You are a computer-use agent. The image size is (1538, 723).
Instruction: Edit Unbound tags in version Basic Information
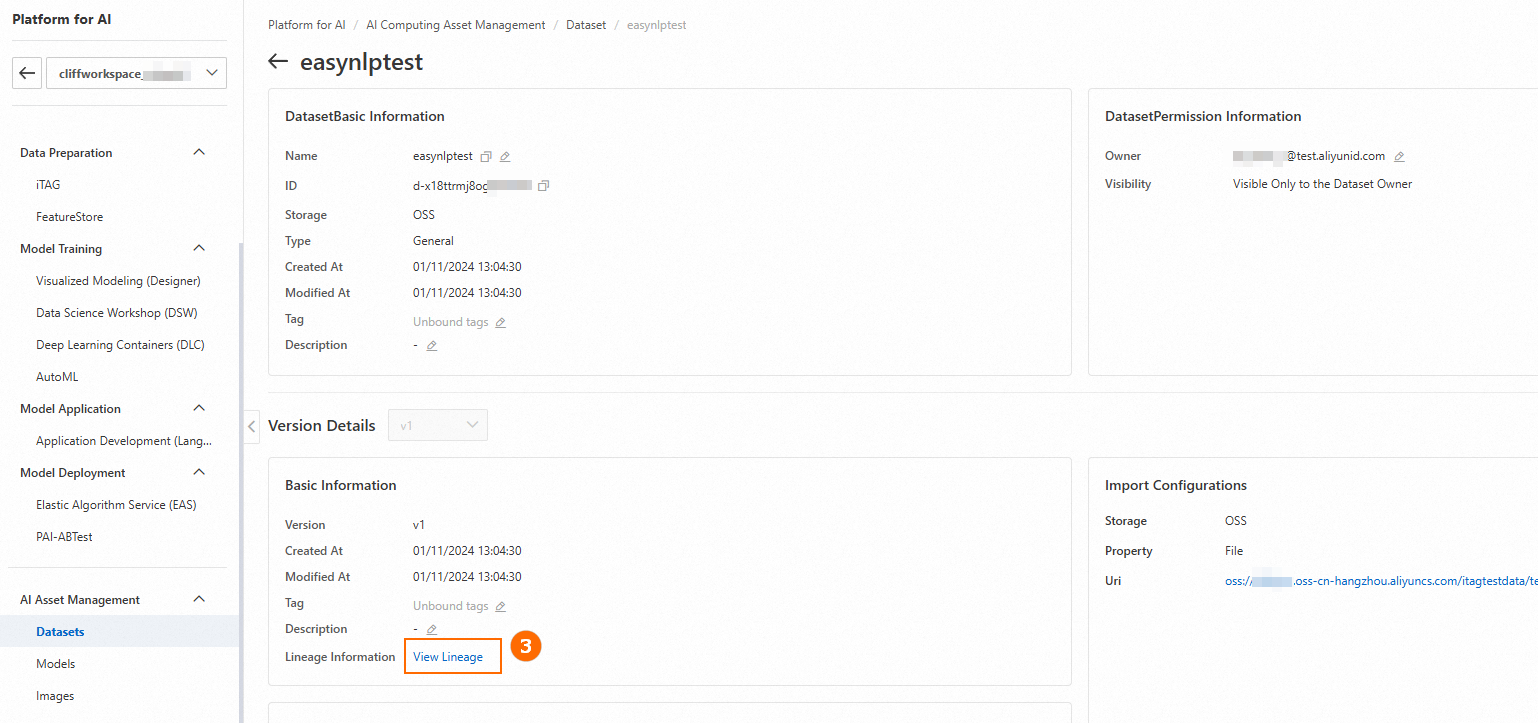click(x=500, y=607)
